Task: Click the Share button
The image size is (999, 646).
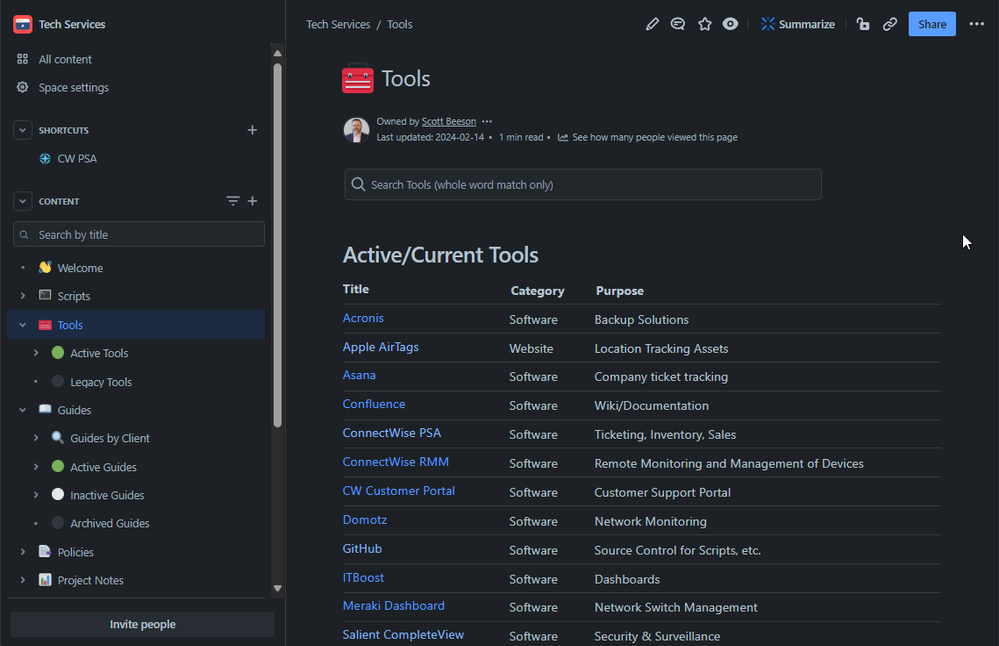Action: coord(931,24)
